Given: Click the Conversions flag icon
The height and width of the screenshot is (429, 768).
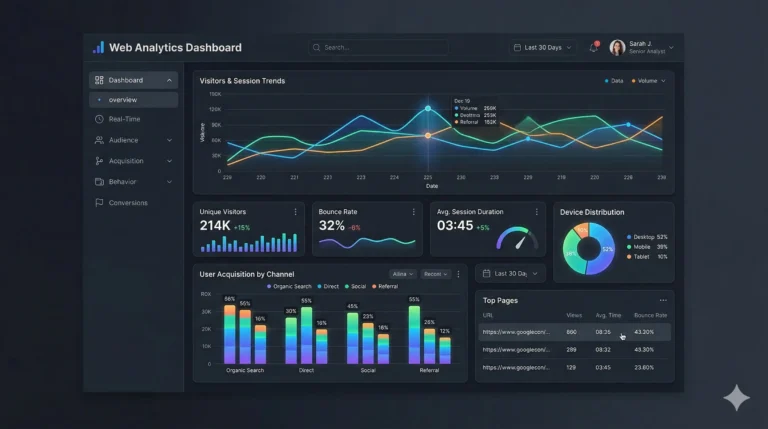Looking at the screenshot, I should [99, 202].
